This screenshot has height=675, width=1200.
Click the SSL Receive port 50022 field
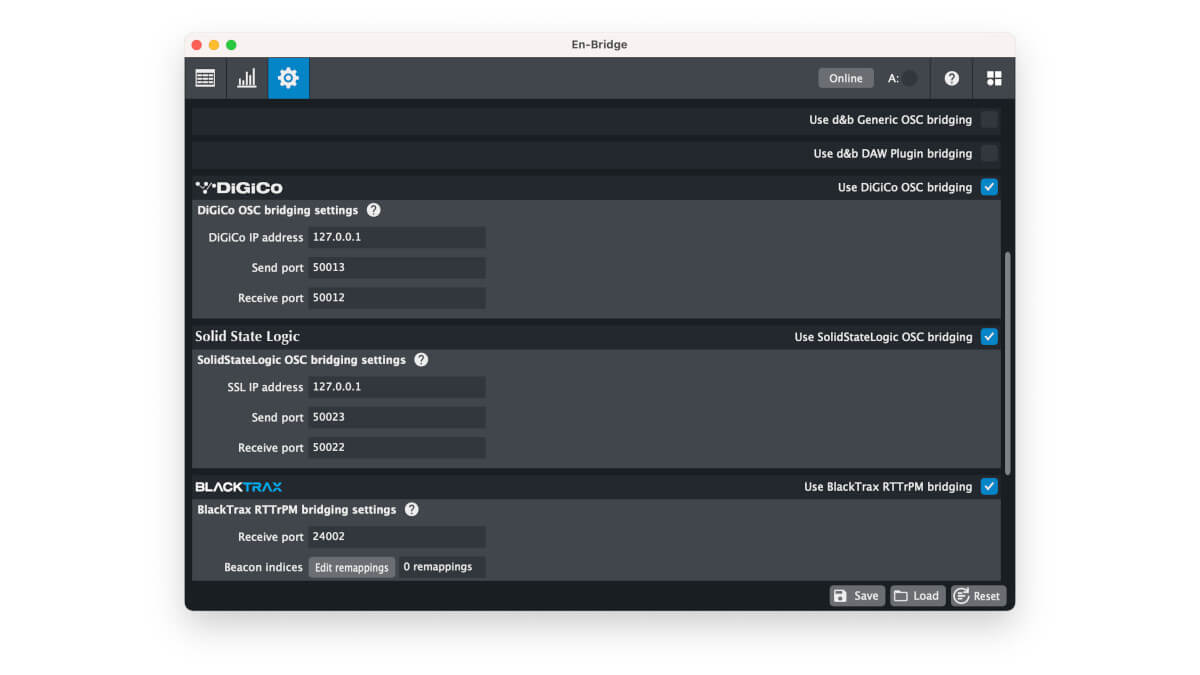(397, 447)
